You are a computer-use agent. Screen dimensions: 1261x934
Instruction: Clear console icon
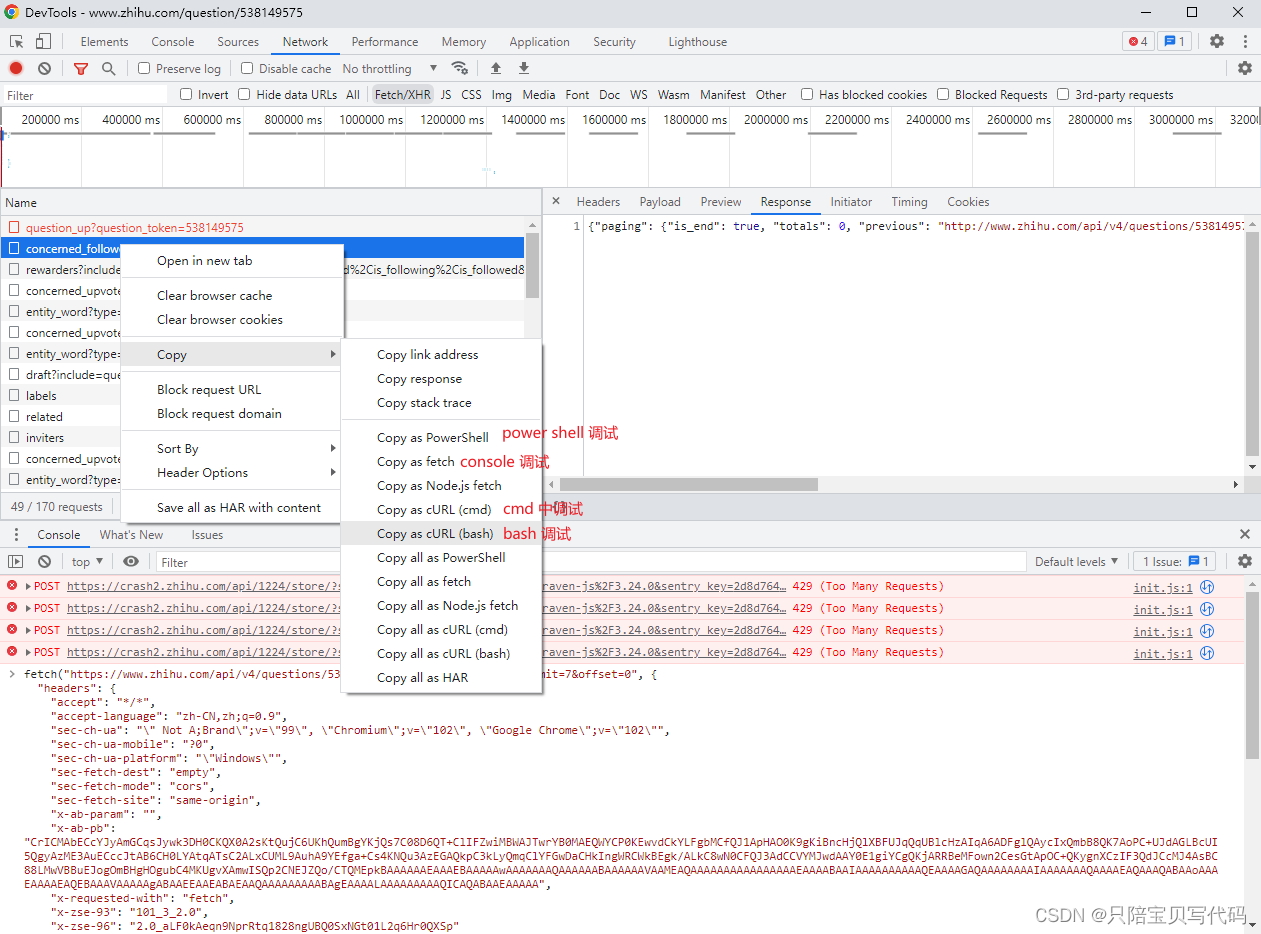coord(44,561)
